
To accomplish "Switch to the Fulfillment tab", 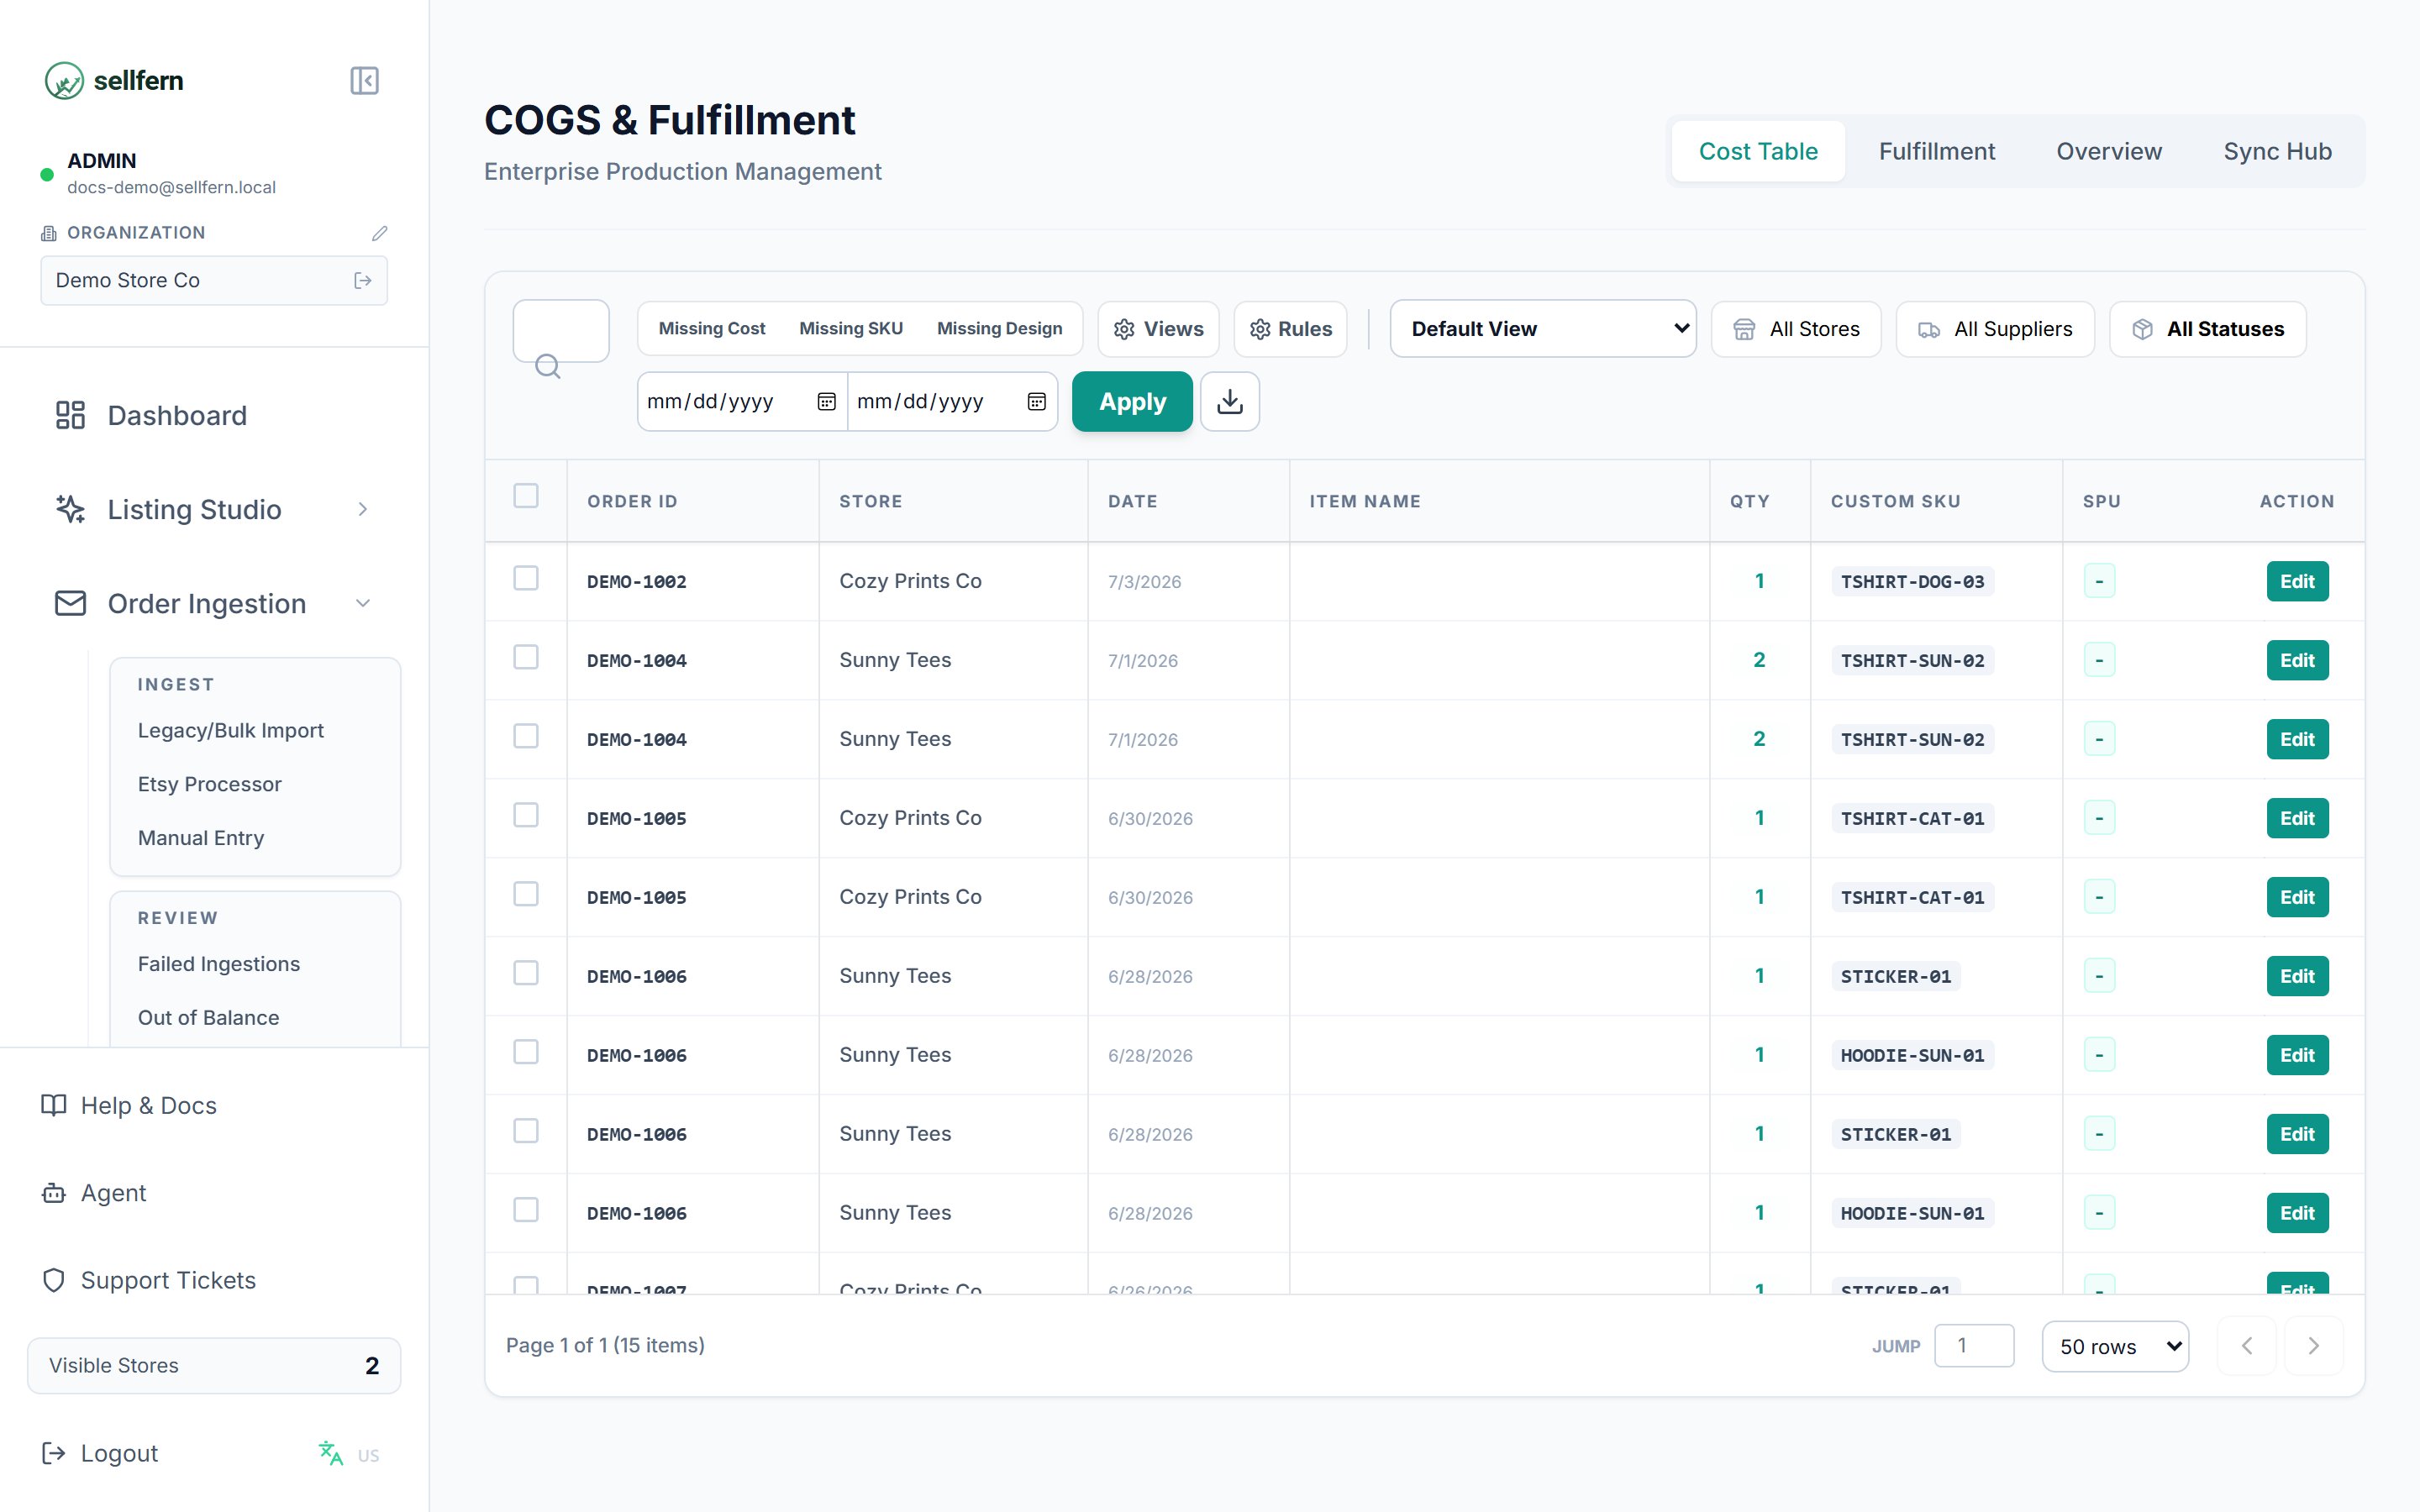I will pyautogui.click(x=1936, y=151).
